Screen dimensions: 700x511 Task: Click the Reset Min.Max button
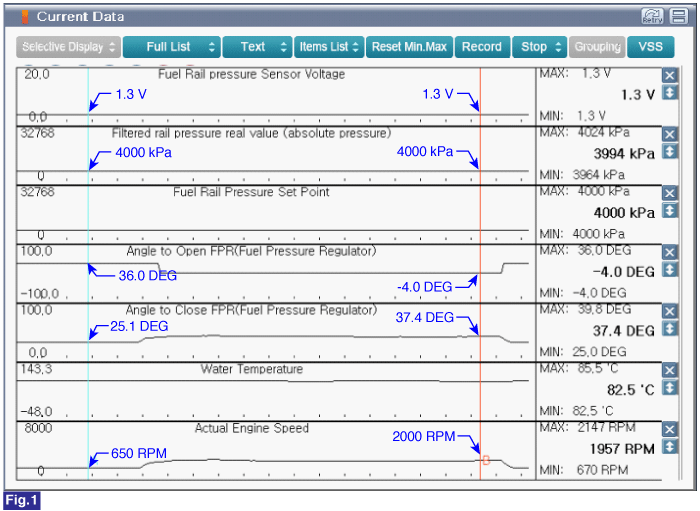click(x=409, y=47)
